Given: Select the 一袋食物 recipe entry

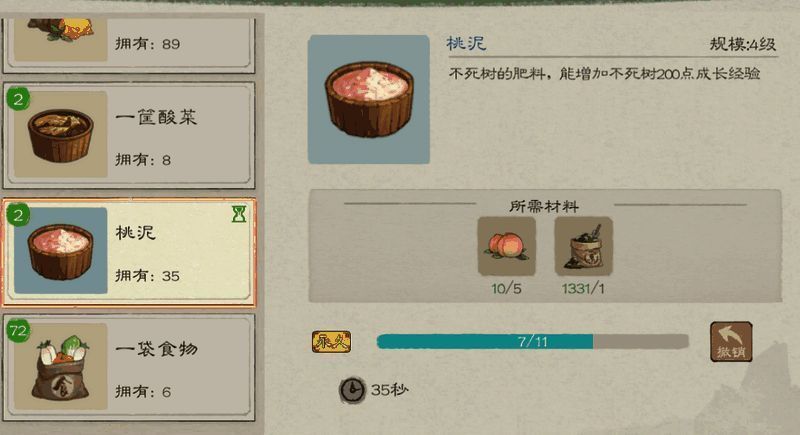Looking at the screenshot, I should point(129,367).
